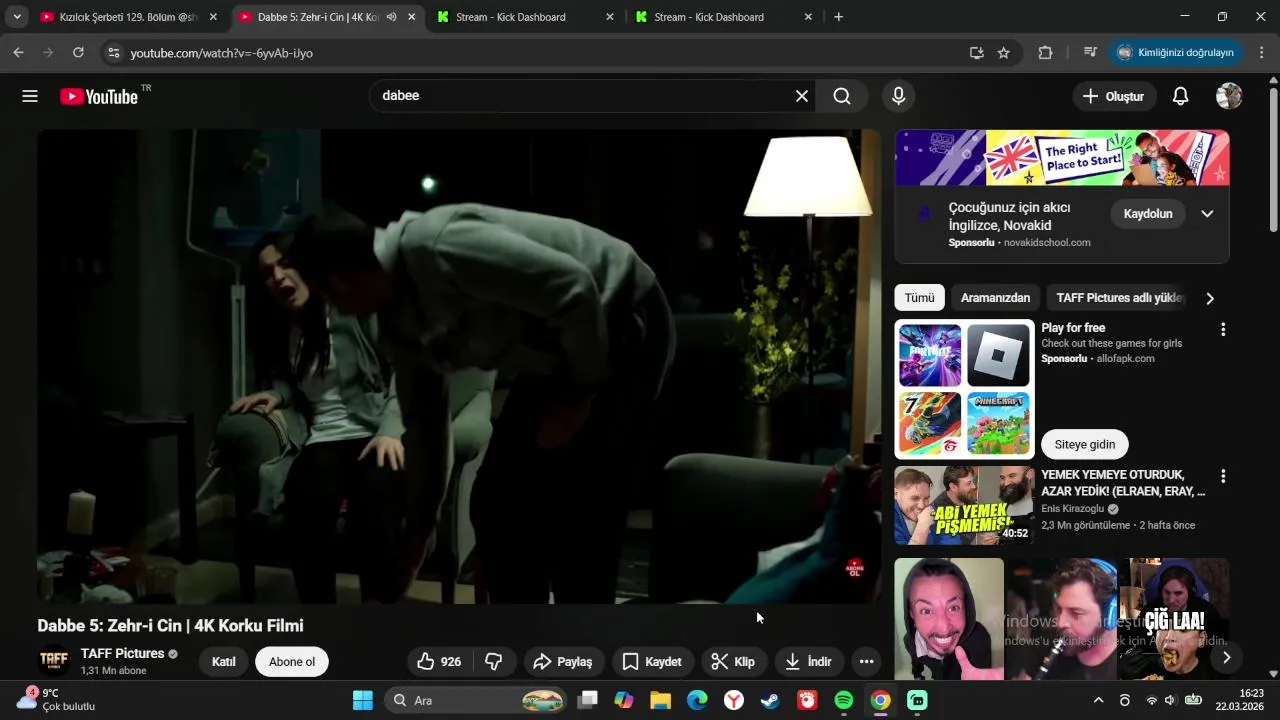The image size is (1280, 720).
Task: Click Kimliğinizi doğrulayın profile button
Action: (x=1176, y=52)
